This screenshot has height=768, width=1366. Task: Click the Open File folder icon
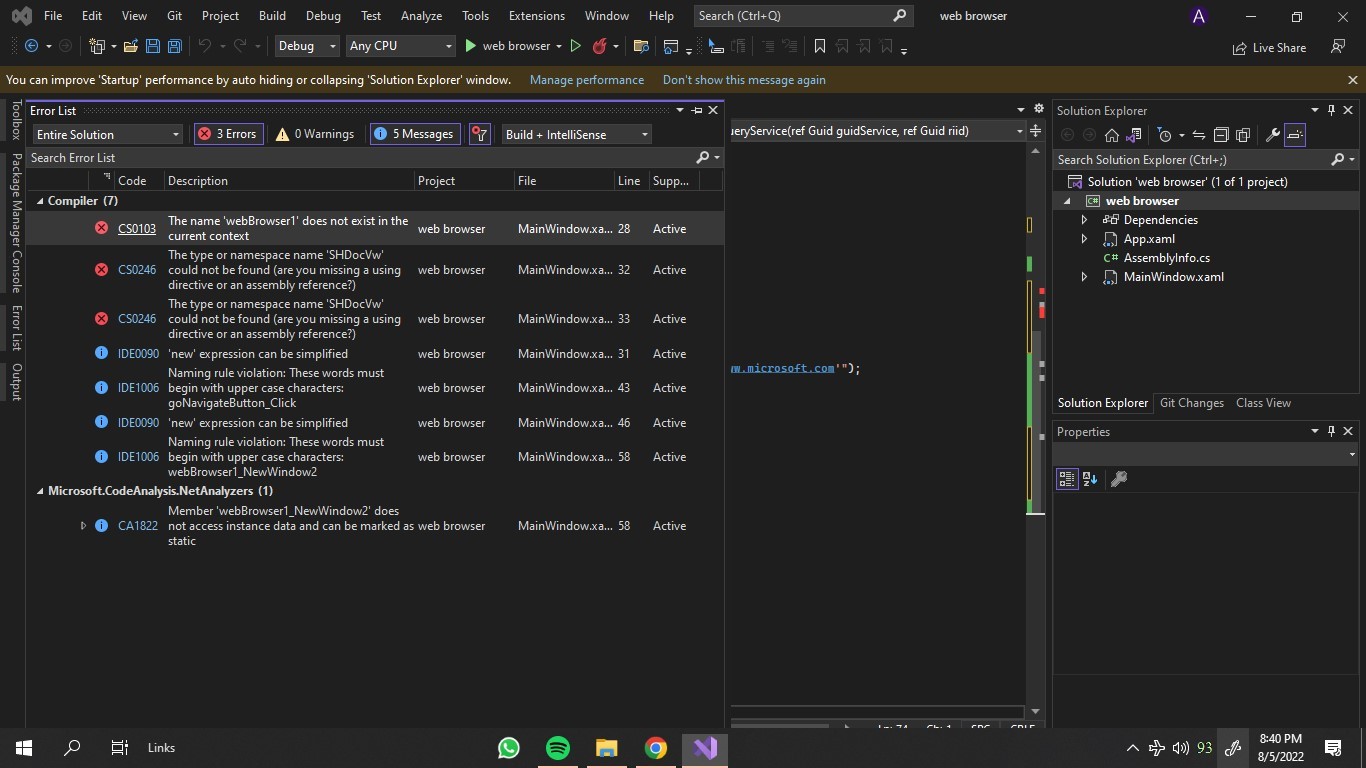point(131,46)
